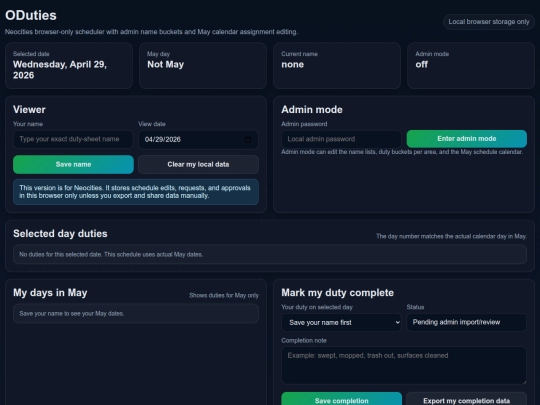540x405 pixels.
Task: Click Export my completion data button
Action: pyautogui.click(x=467, y=399)
